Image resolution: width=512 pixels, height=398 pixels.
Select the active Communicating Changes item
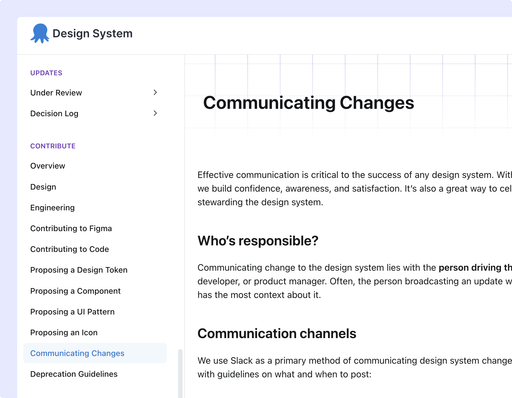pyautogui.click(x=95, y=353)
